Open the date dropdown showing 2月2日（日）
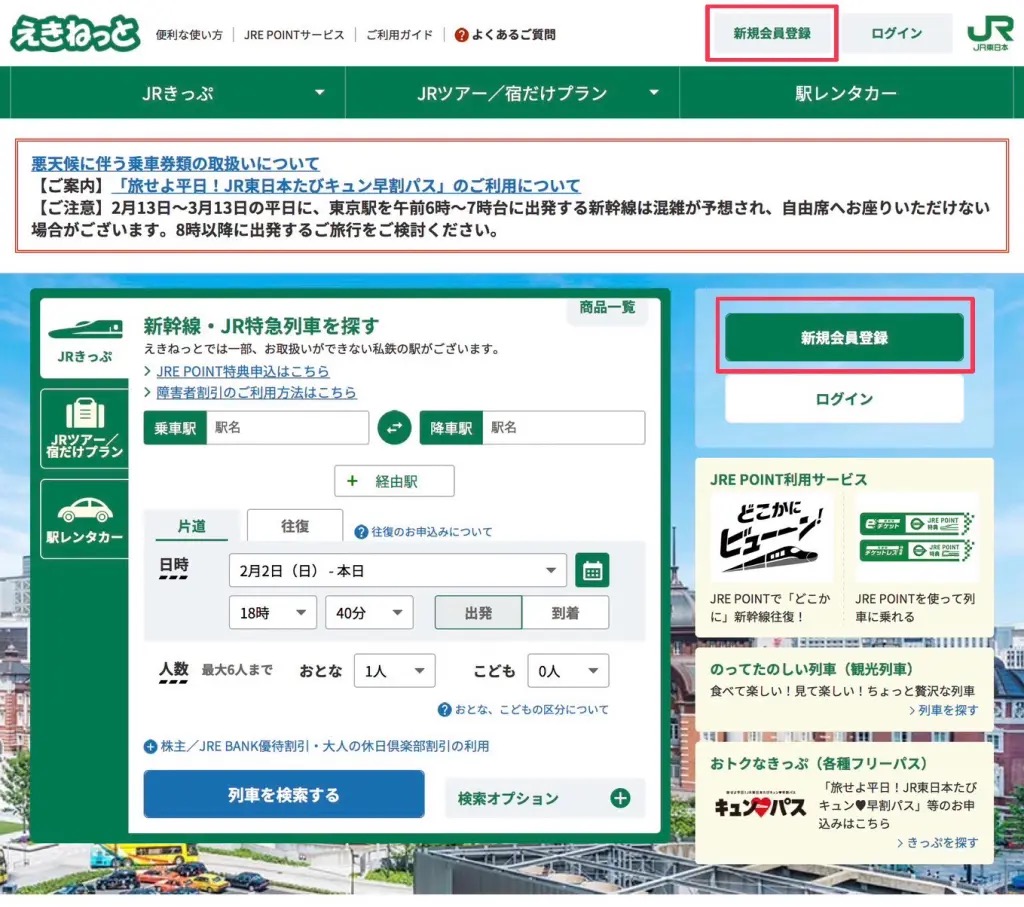This screenshot has width=1024, height=907. pyautogui.click(x=398, y=571)
